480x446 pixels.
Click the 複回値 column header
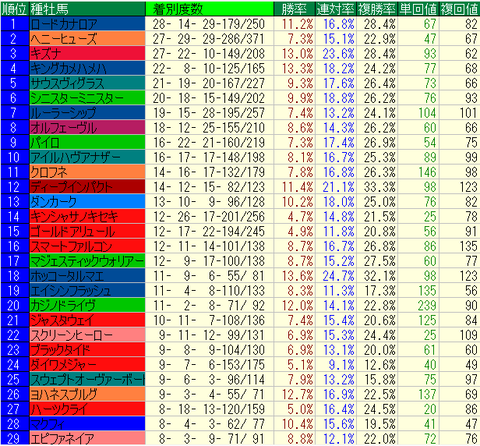point(460,9)
